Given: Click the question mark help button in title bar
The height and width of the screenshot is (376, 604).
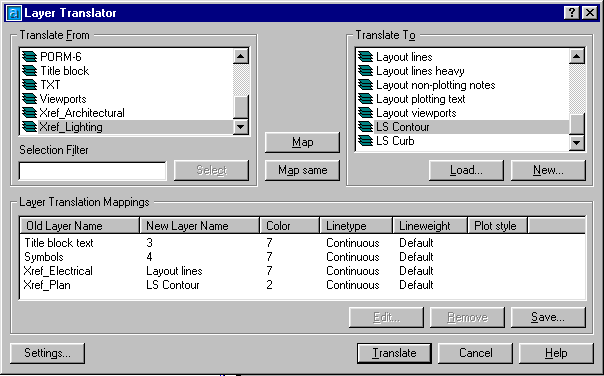Looking at the screenshot, I should [x=572, y=13].
